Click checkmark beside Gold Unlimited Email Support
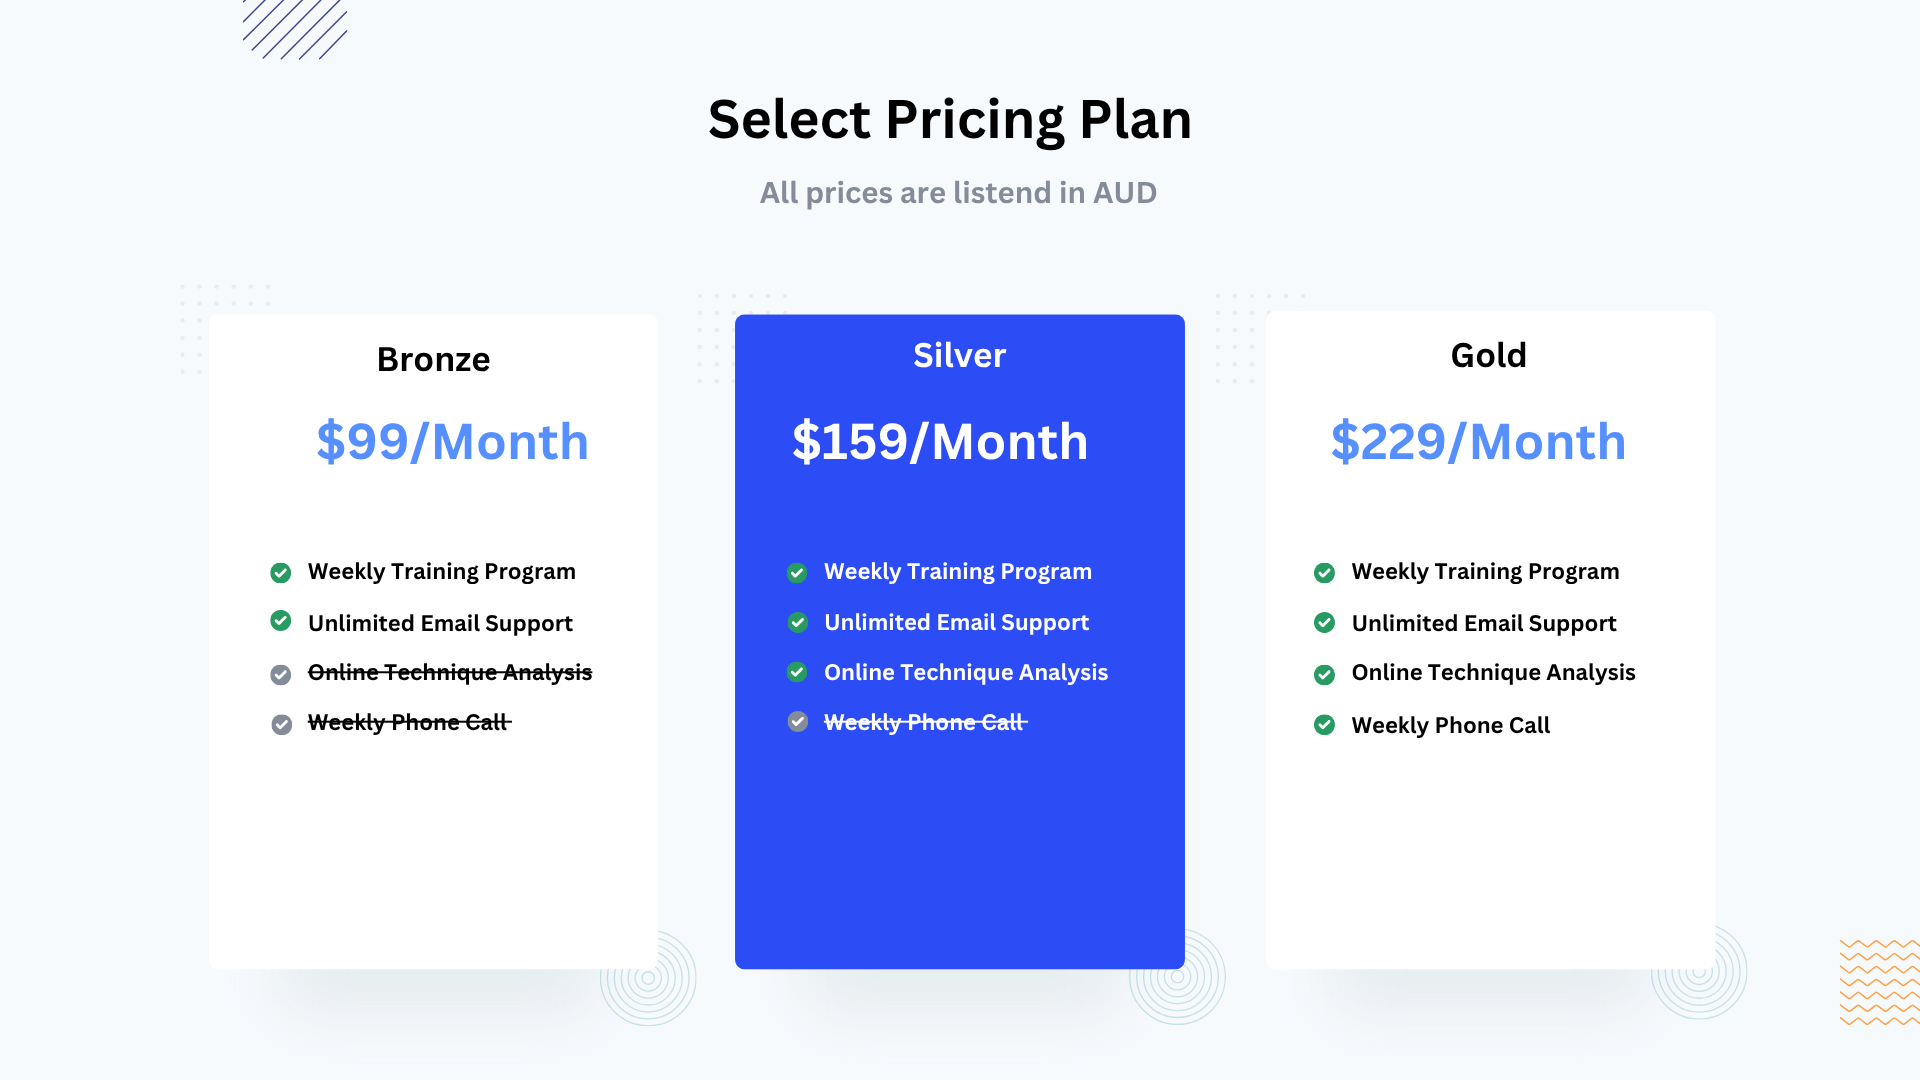Image resolution: width=1920 pixels, height=1080 pixels. 1324,623
